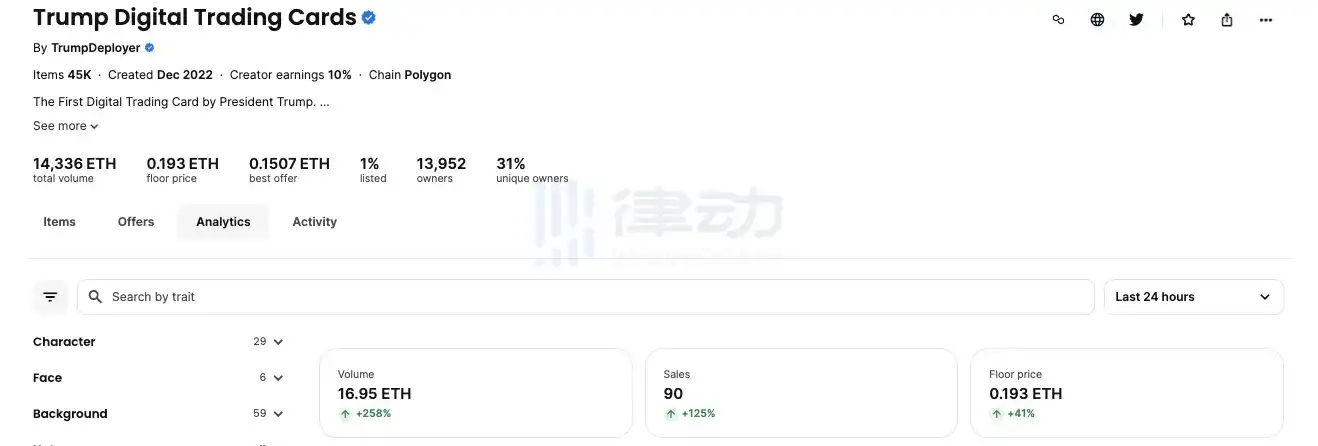The height and width of the screenshot is (446, 1318).
Task: Add collection to watchlist with star icon
Action: point(1188,19)
